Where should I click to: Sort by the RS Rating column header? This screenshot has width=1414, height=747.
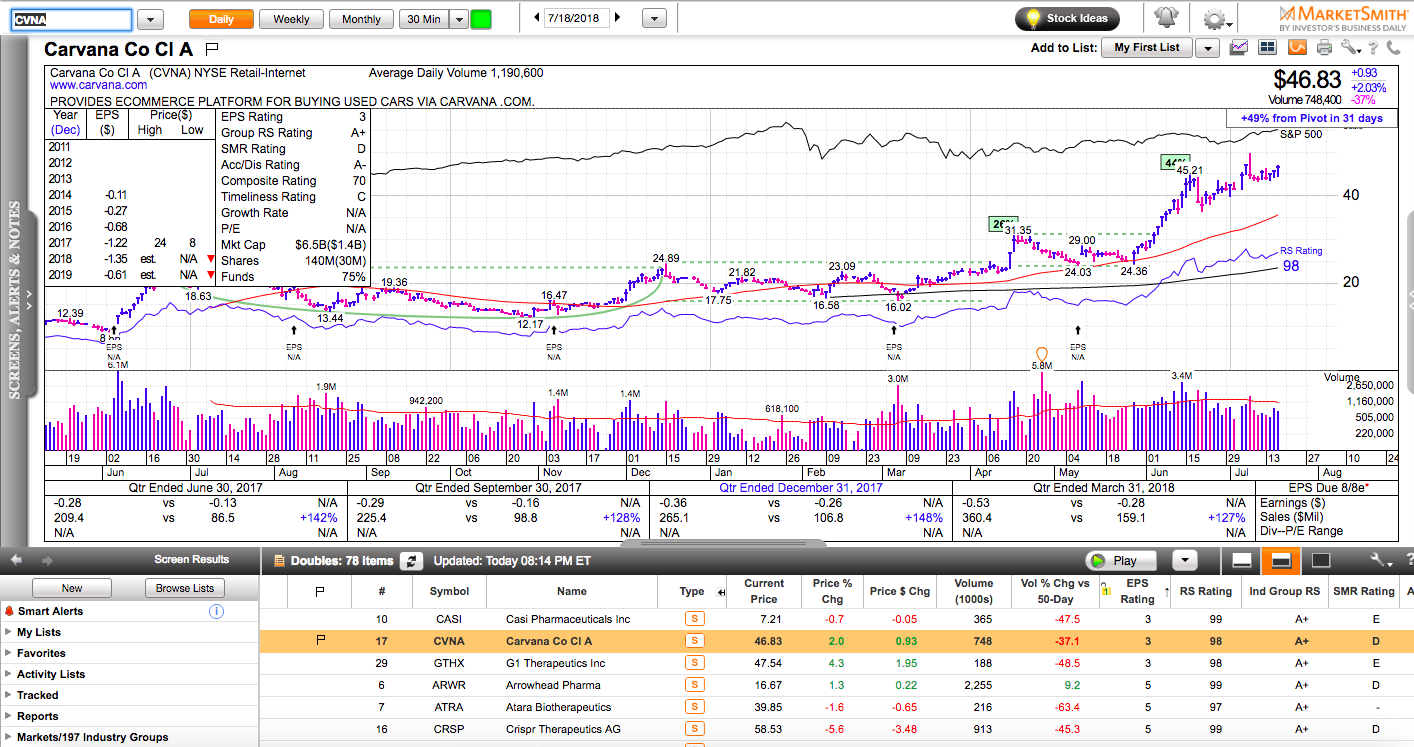click(1205, 591)
